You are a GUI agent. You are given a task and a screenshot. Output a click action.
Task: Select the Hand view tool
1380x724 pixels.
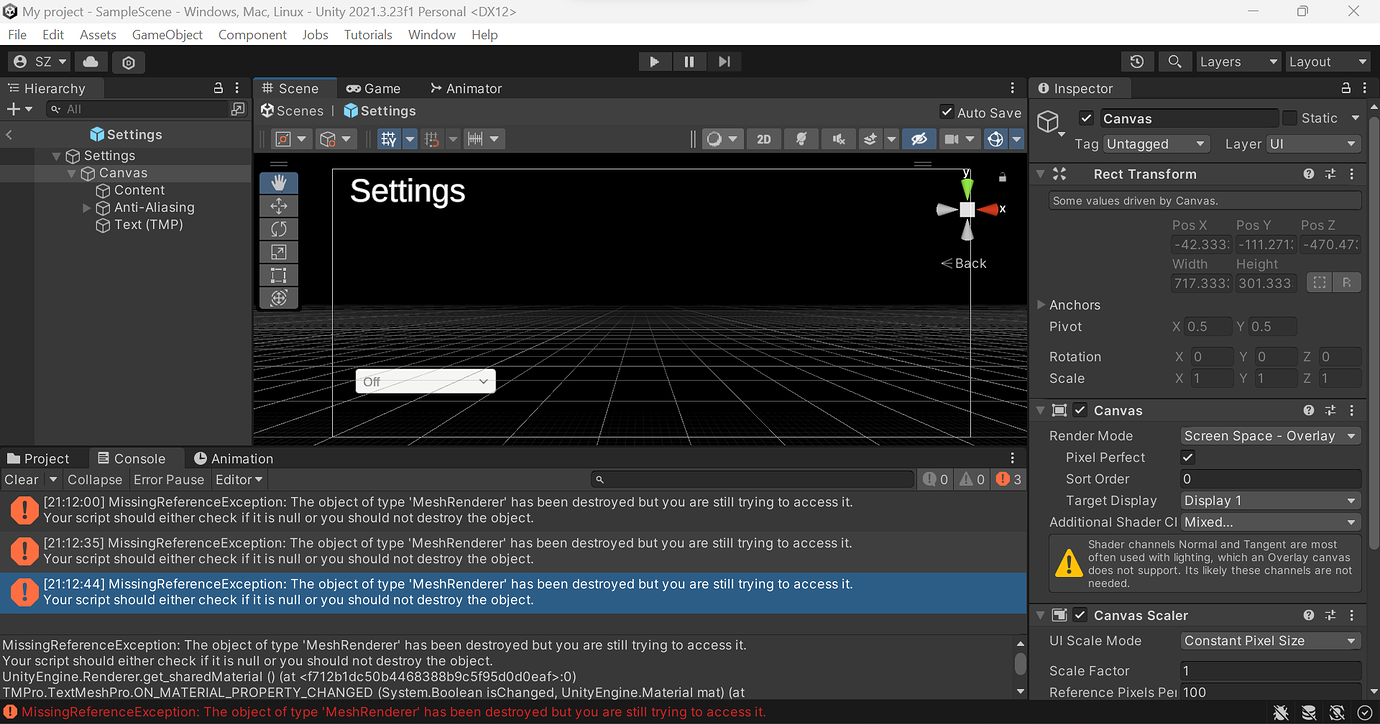coord(279,182)
